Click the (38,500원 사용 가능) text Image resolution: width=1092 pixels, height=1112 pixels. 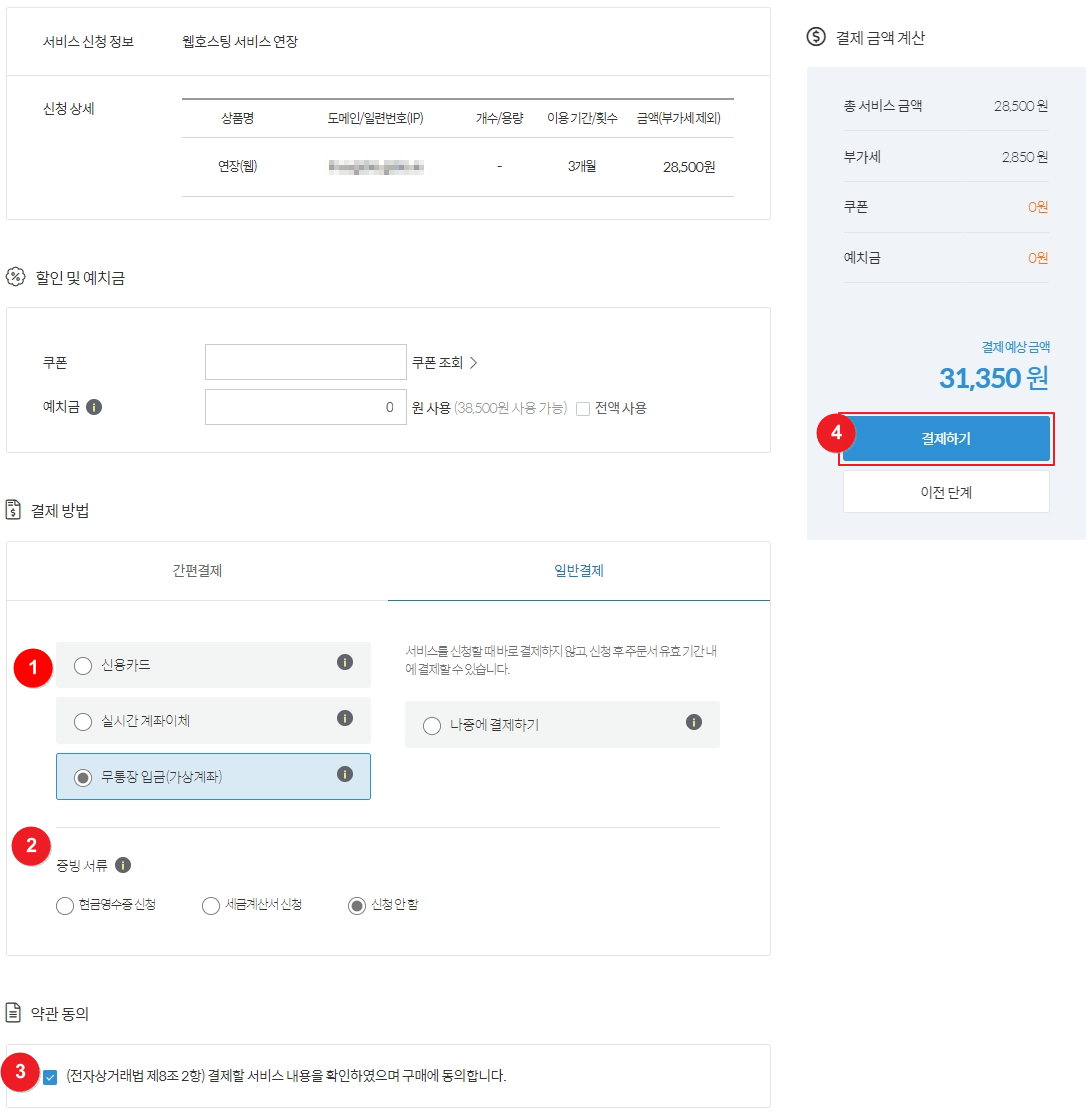pos(511,408)
